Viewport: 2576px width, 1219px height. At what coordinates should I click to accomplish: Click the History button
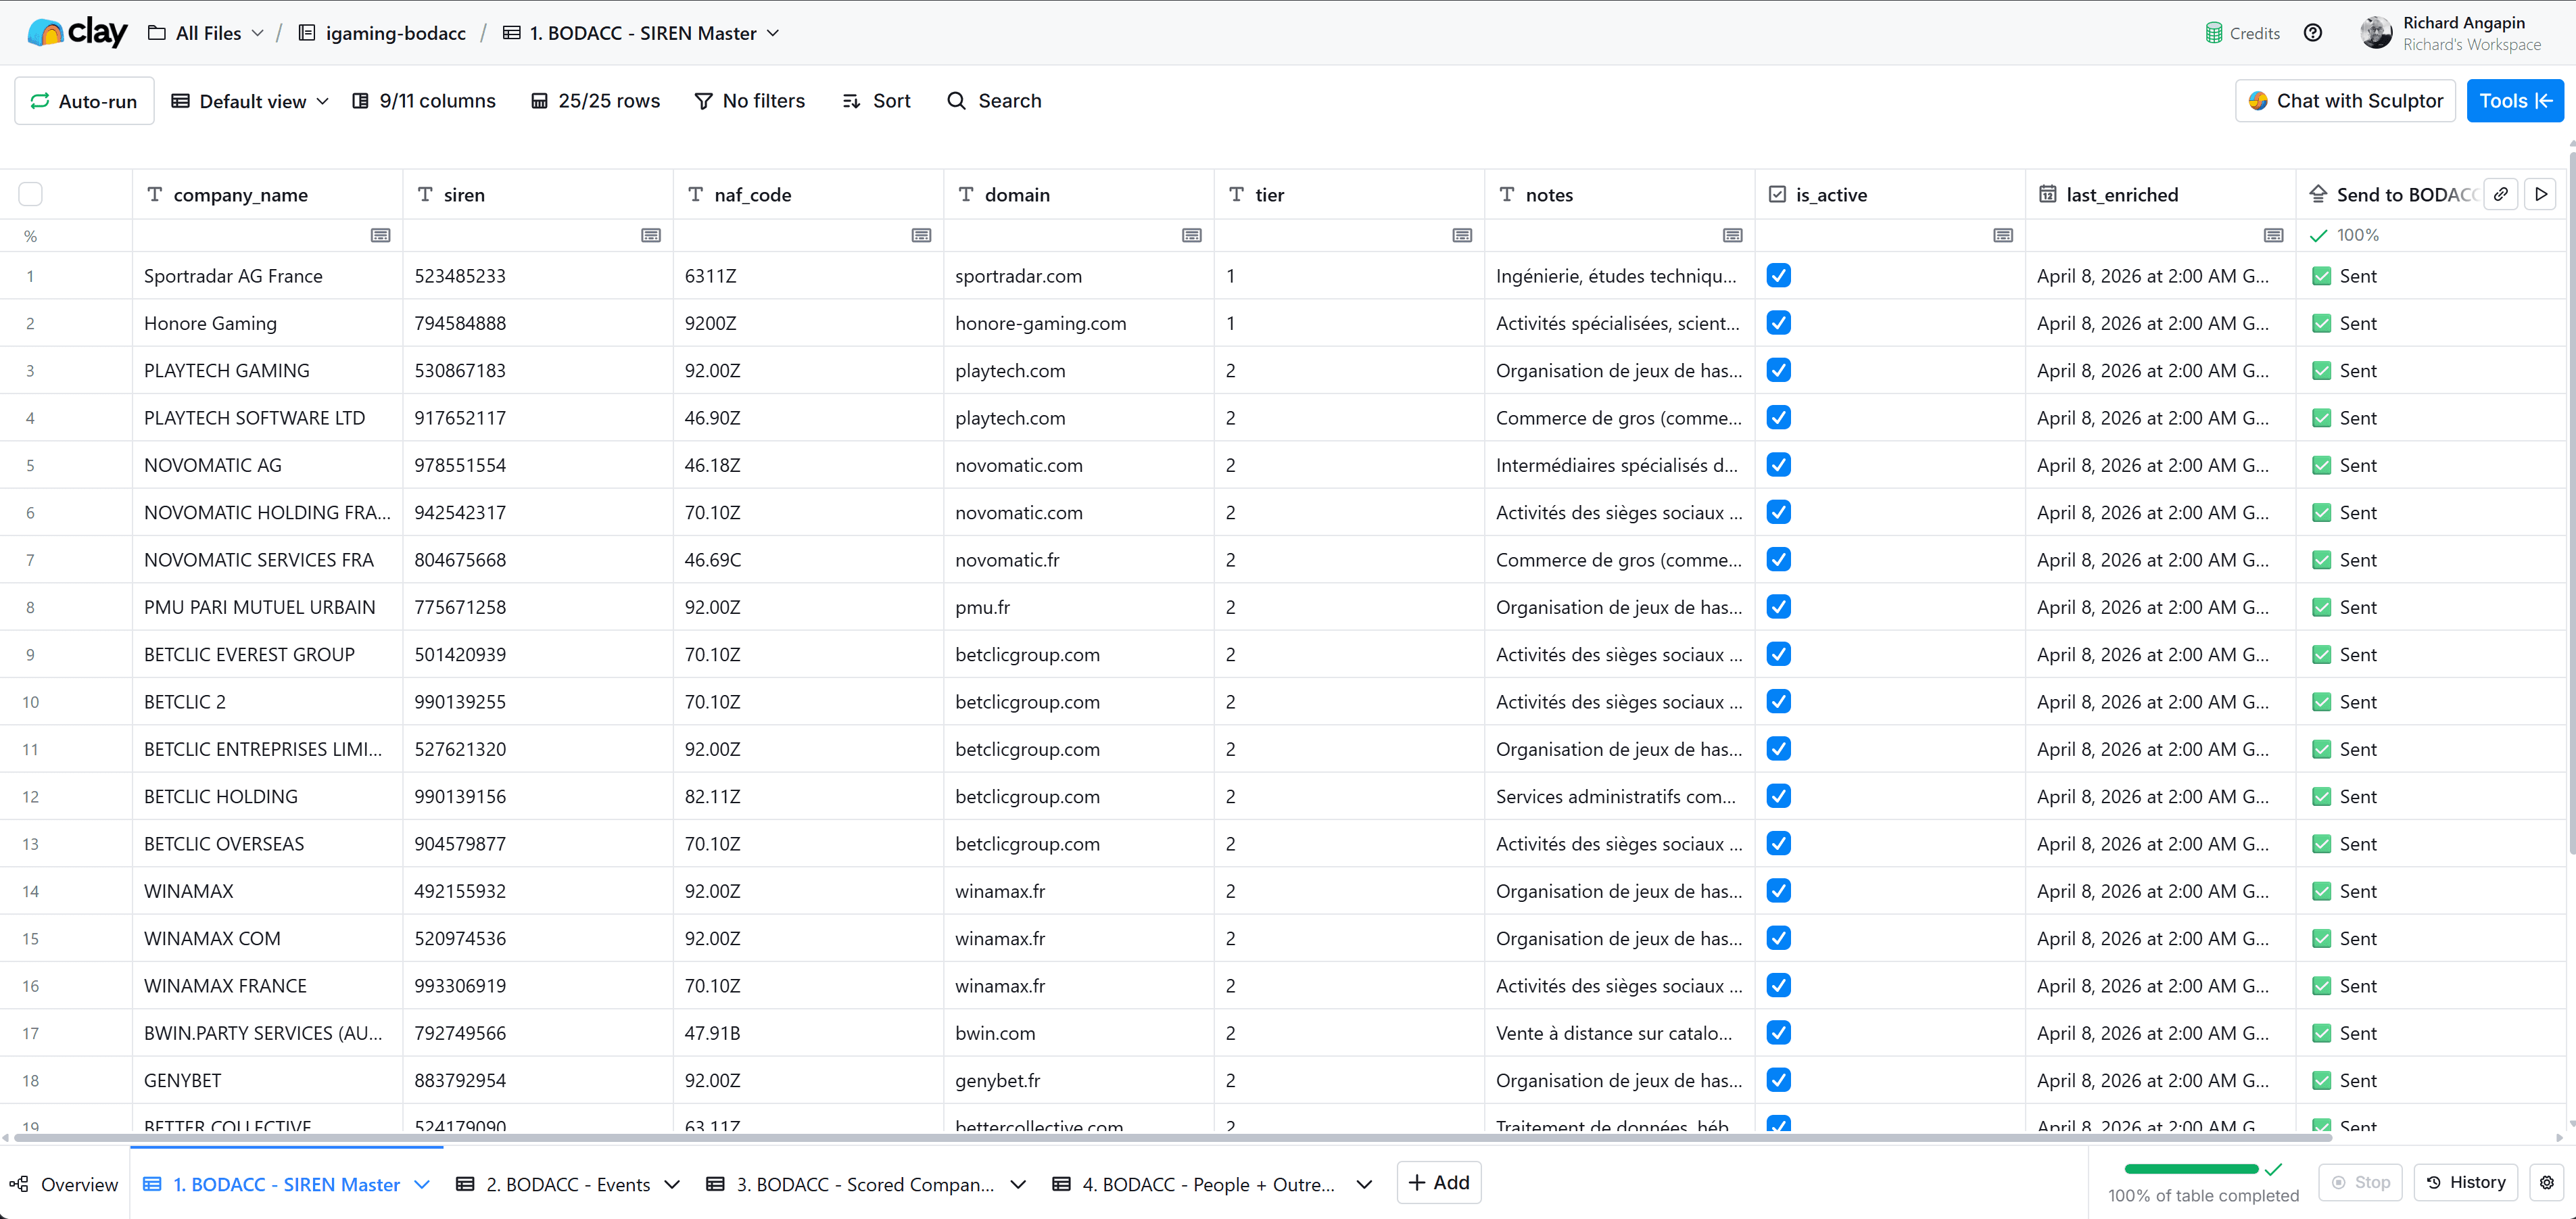point(2465,1182)
